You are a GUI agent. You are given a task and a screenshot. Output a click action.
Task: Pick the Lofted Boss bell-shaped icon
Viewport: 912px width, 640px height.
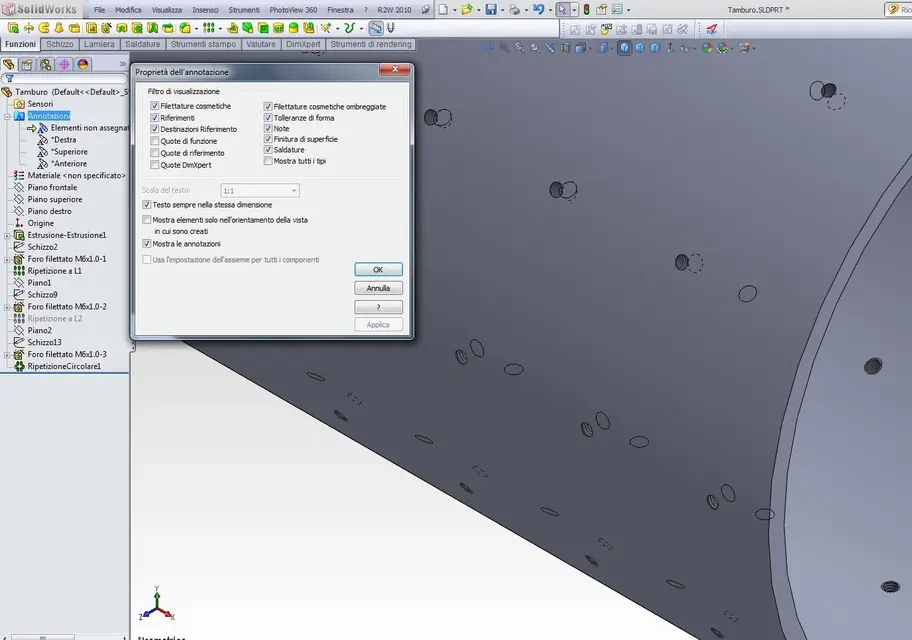pyautogui.click(x=59, y=28)
